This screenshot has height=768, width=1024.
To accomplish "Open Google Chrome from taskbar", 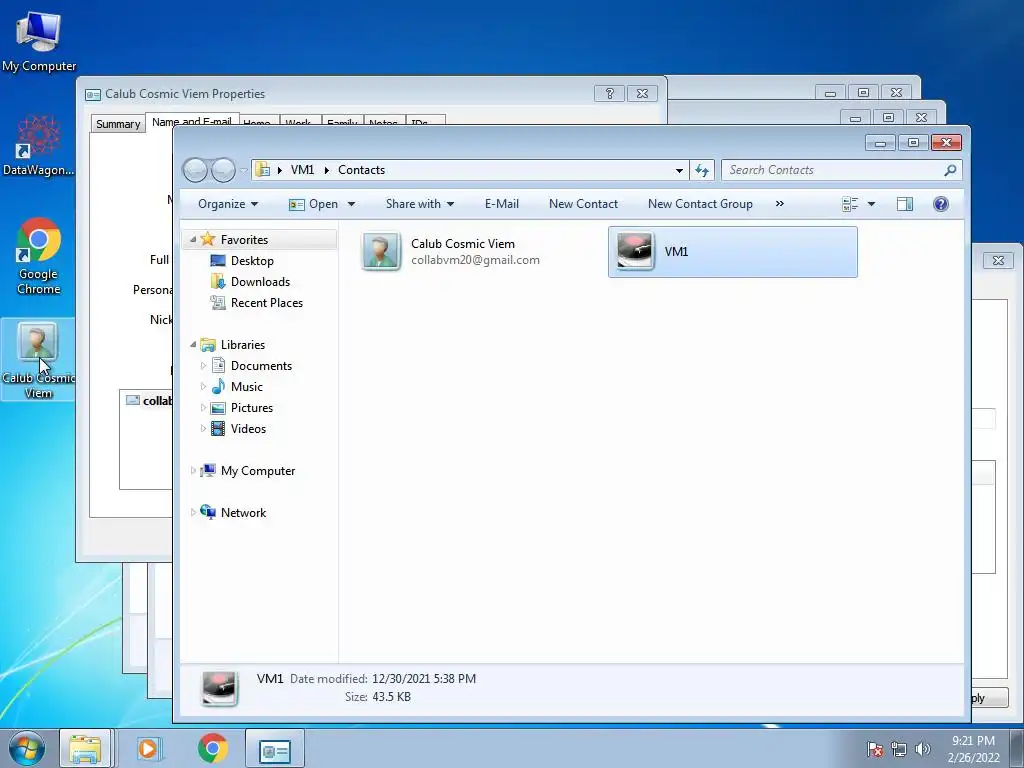I will (x=212, y=748).
